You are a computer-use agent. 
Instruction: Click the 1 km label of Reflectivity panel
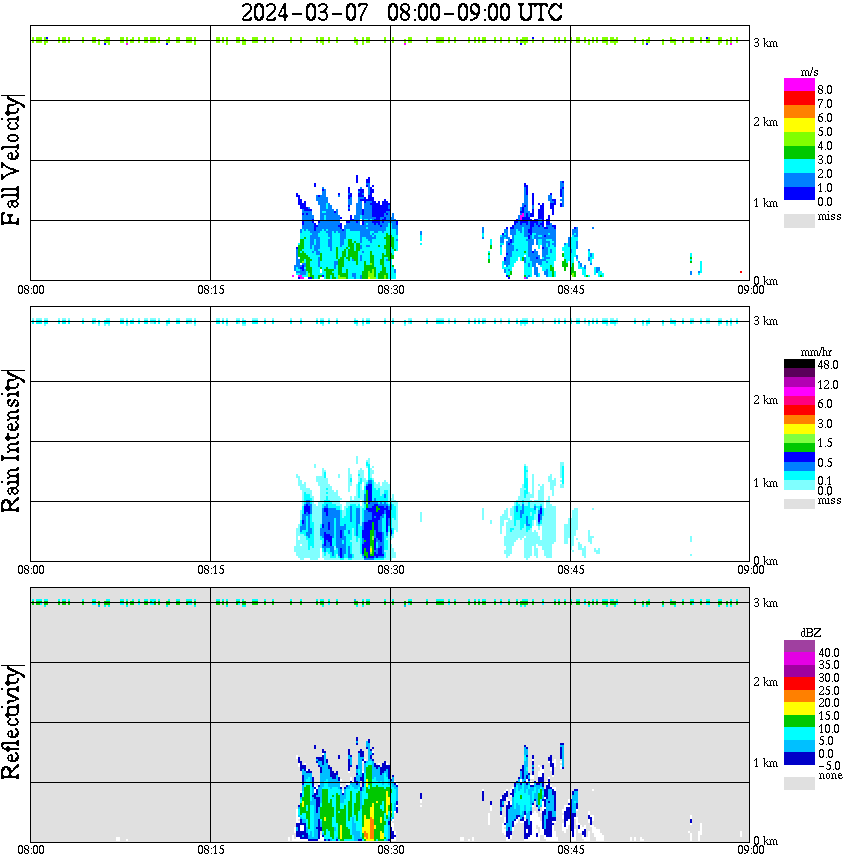[765, 763]
